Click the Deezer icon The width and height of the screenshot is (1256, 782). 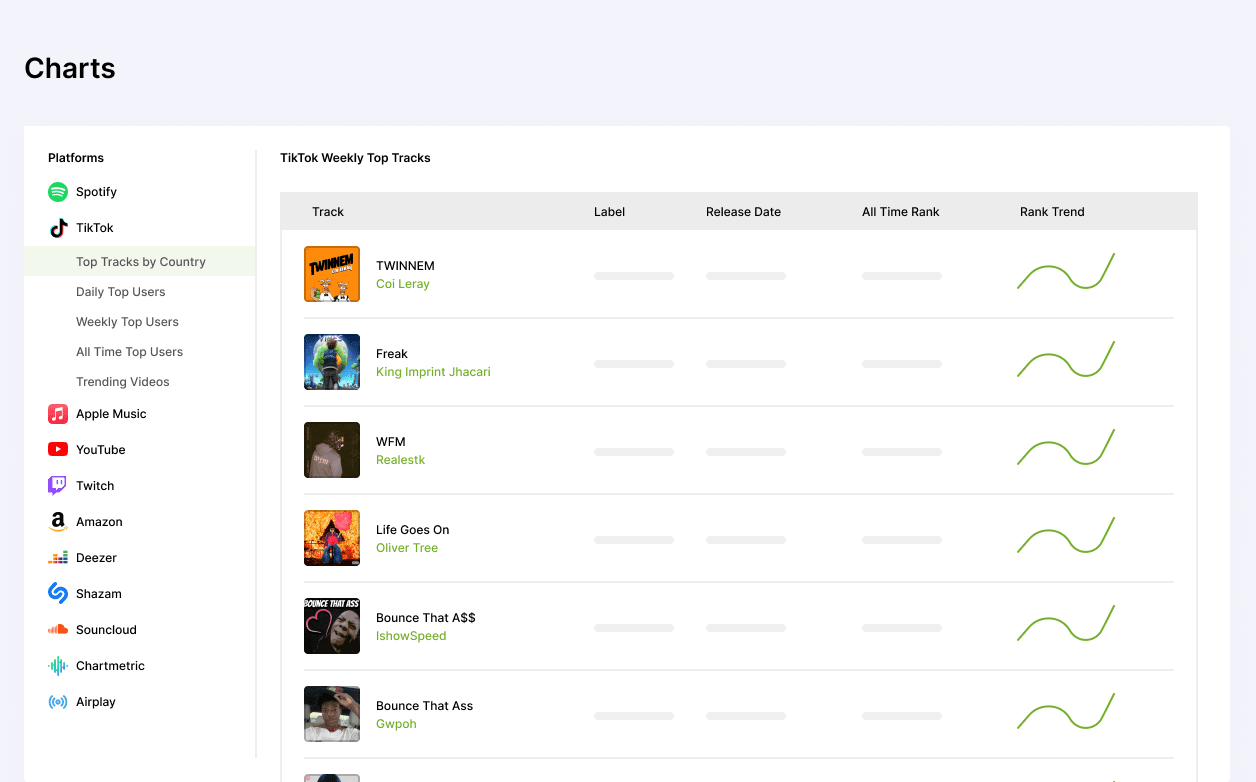(58, 558)
